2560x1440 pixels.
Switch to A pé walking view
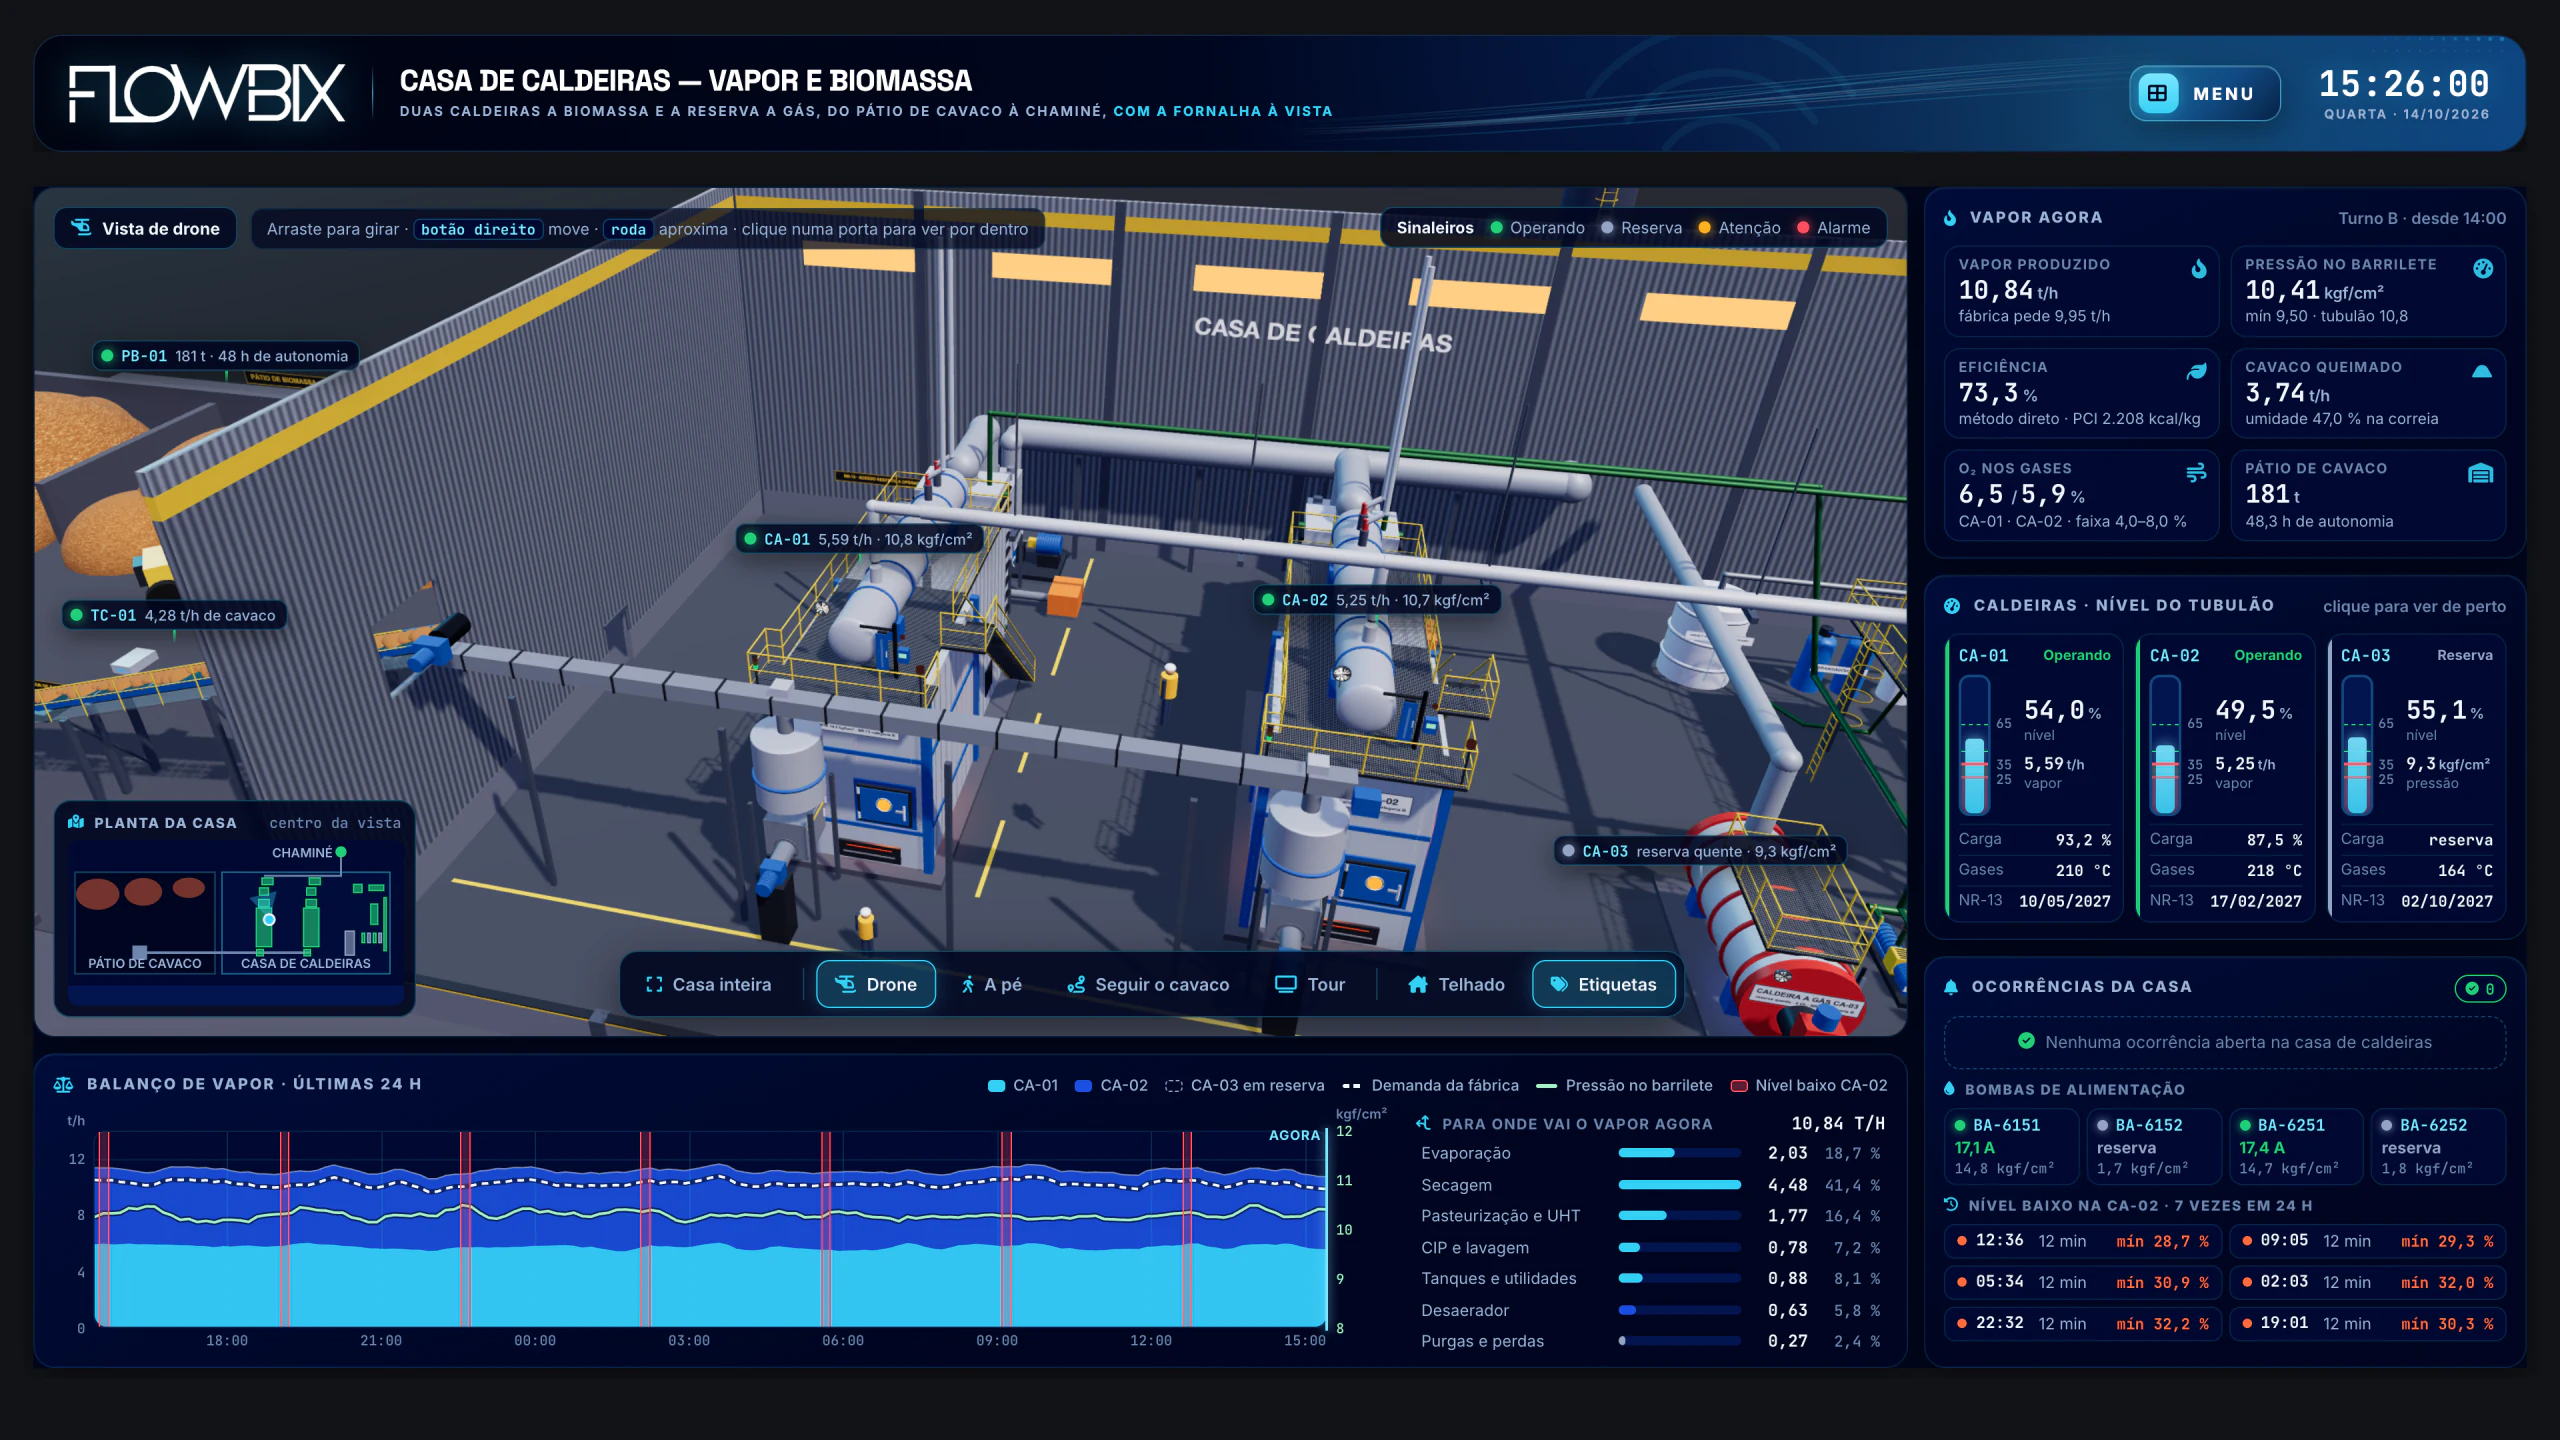coord(991,985)
